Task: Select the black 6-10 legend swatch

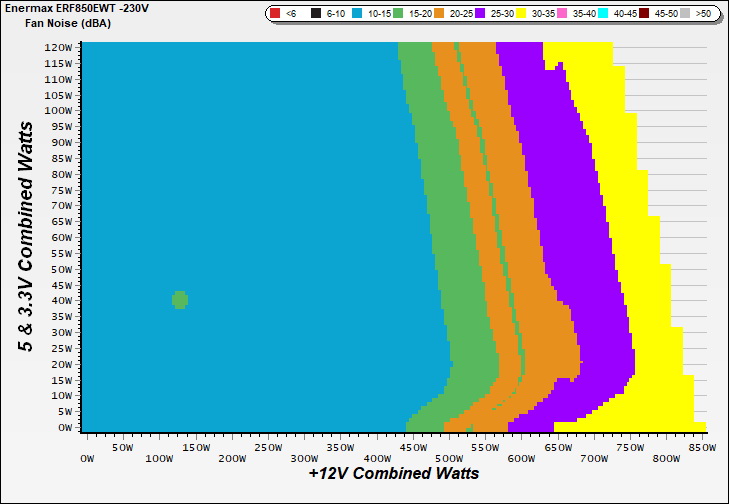Action: click(314, 13)
